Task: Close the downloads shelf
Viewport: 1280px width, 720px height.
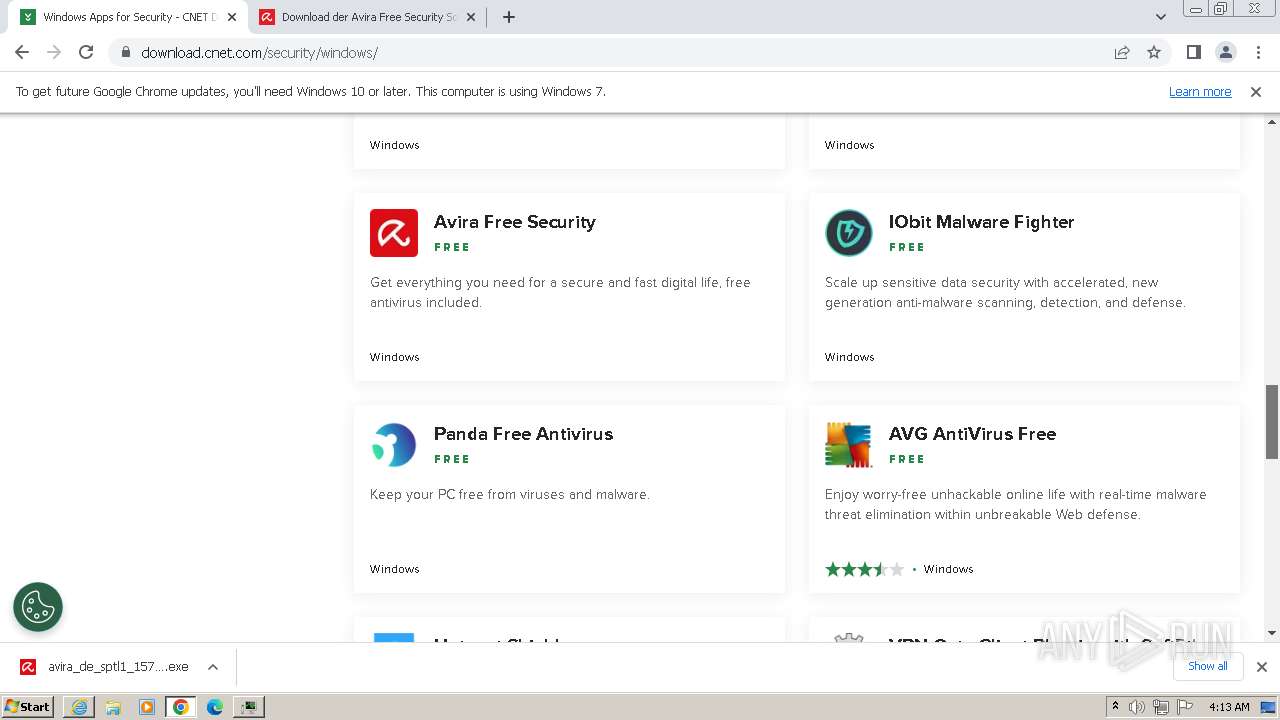Action: coord(1262,667)
